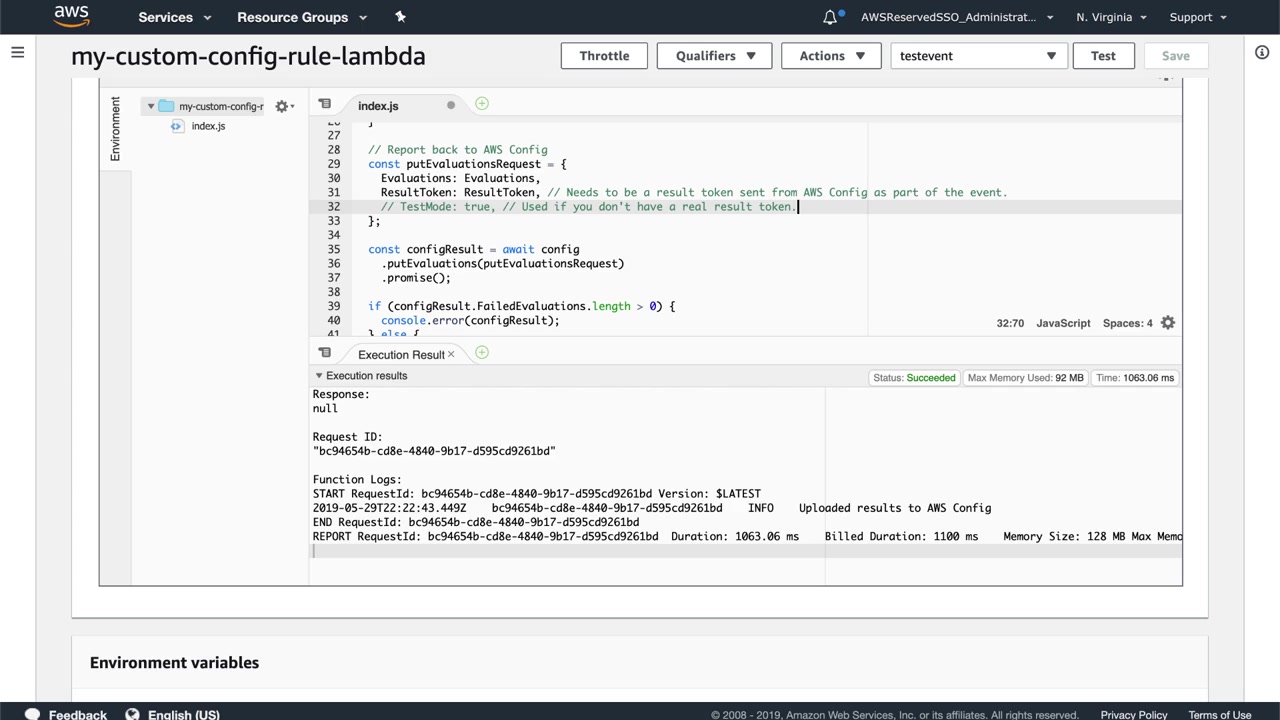Add new editor tab with plus icon

(482, 104)
